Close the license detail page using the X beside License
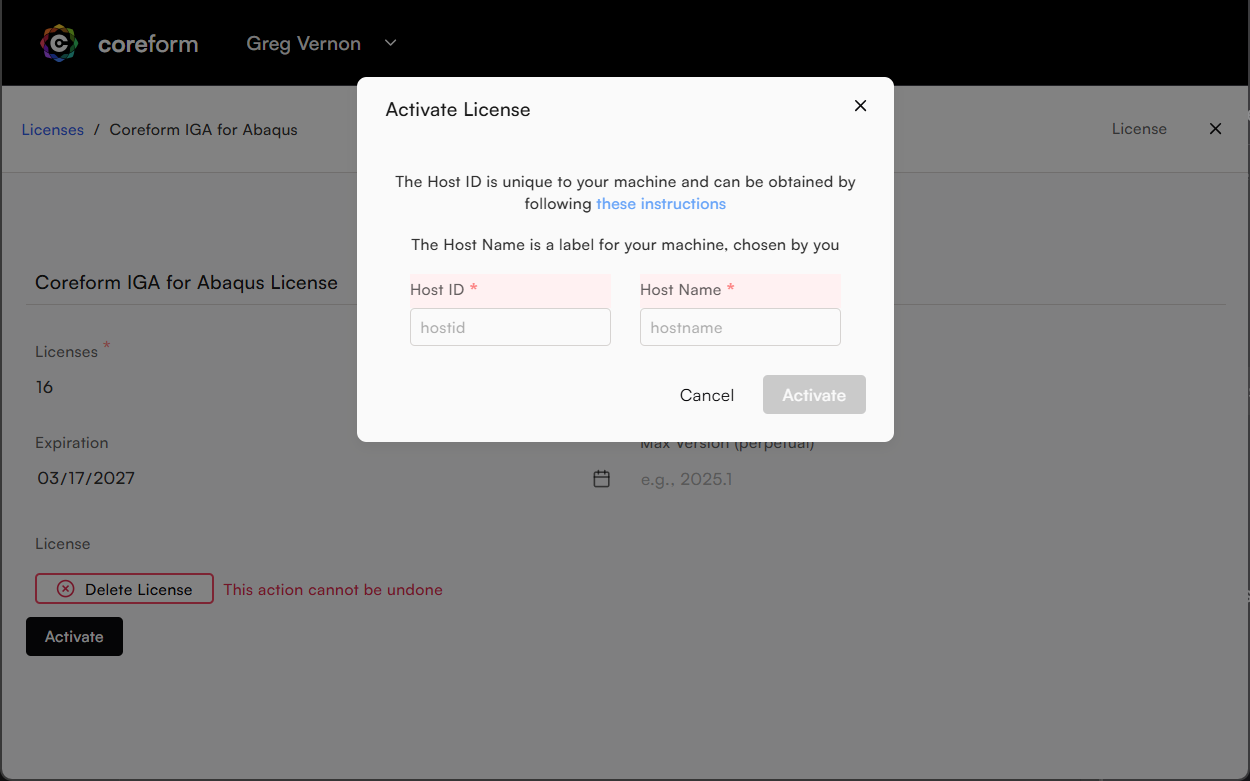1250x781 pixels. [x=1215, y=129]
